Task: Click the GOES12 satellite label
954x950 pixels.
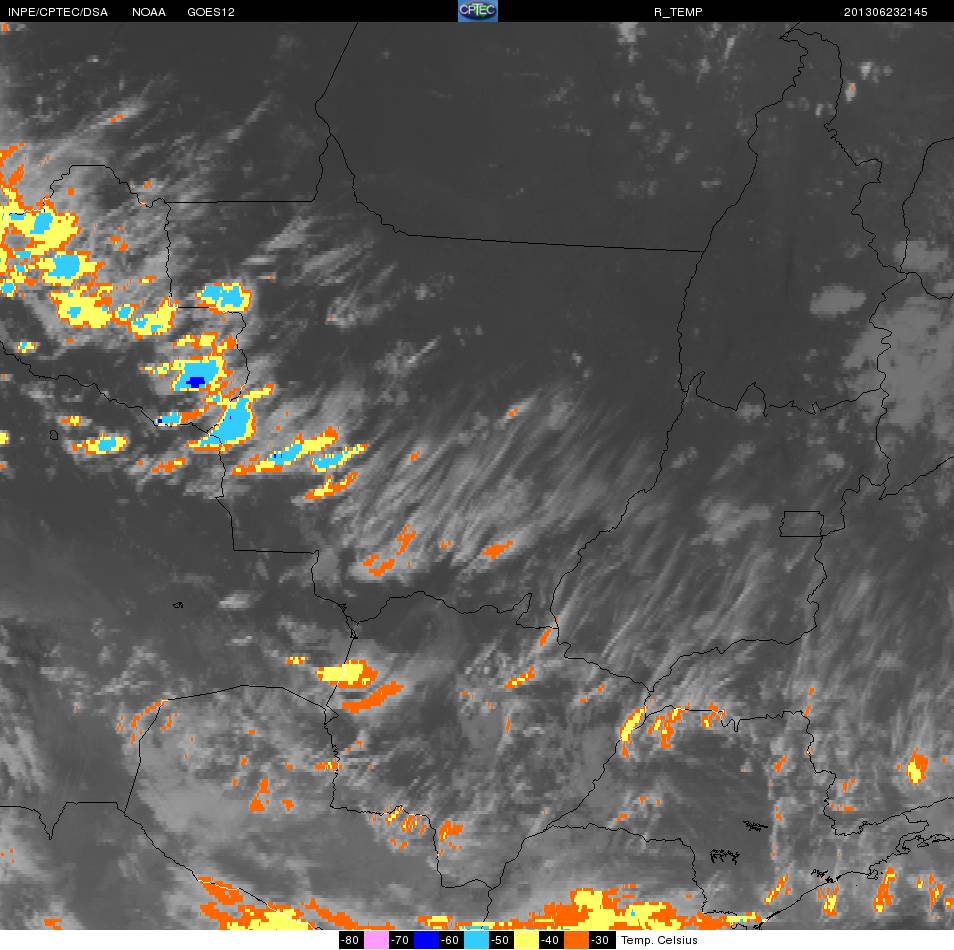Action: tap(211, 12)
